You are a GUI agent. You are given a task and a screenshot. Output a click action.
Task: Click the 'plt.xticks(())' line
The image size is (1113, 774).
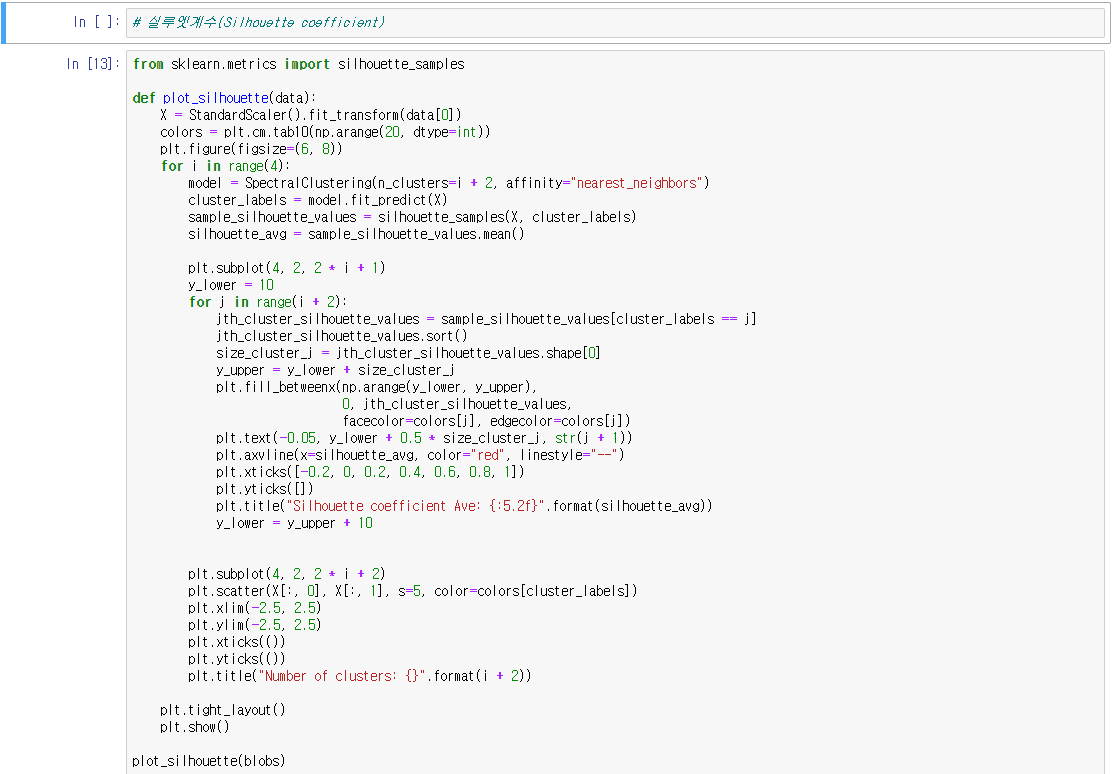[x=237, y=643]
